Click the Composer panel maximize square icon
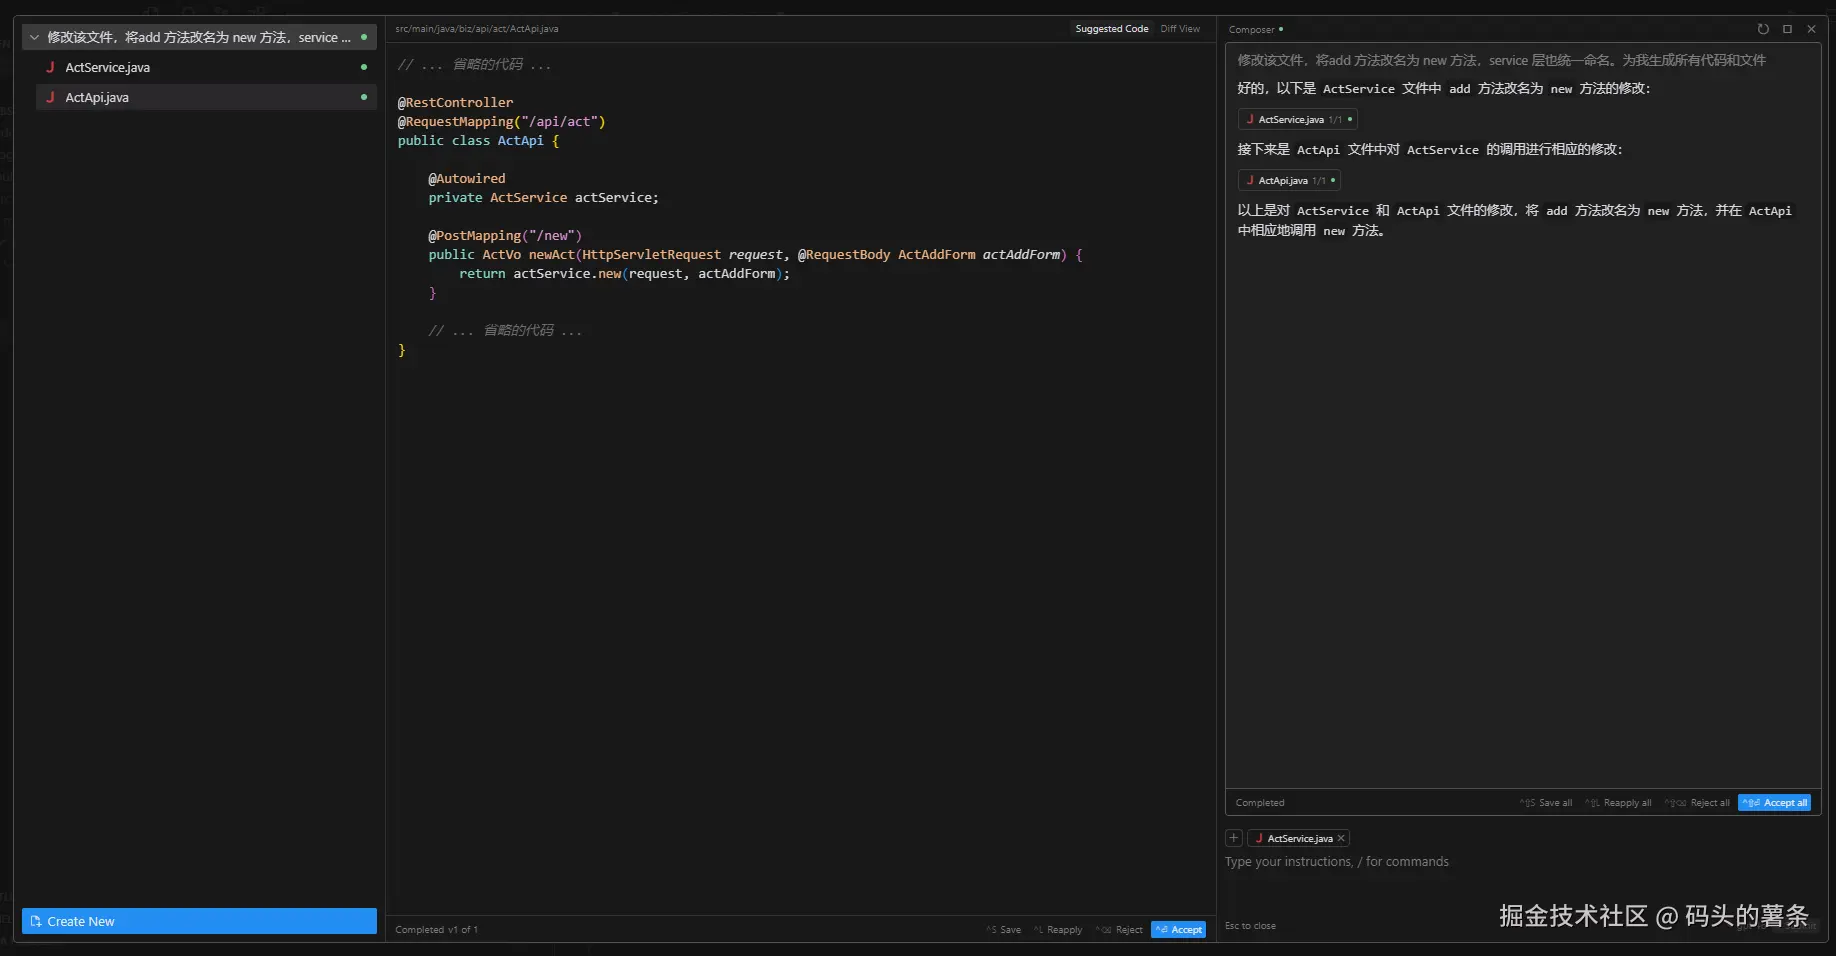Screen dimensions: 1836x956 point(1787,29)
